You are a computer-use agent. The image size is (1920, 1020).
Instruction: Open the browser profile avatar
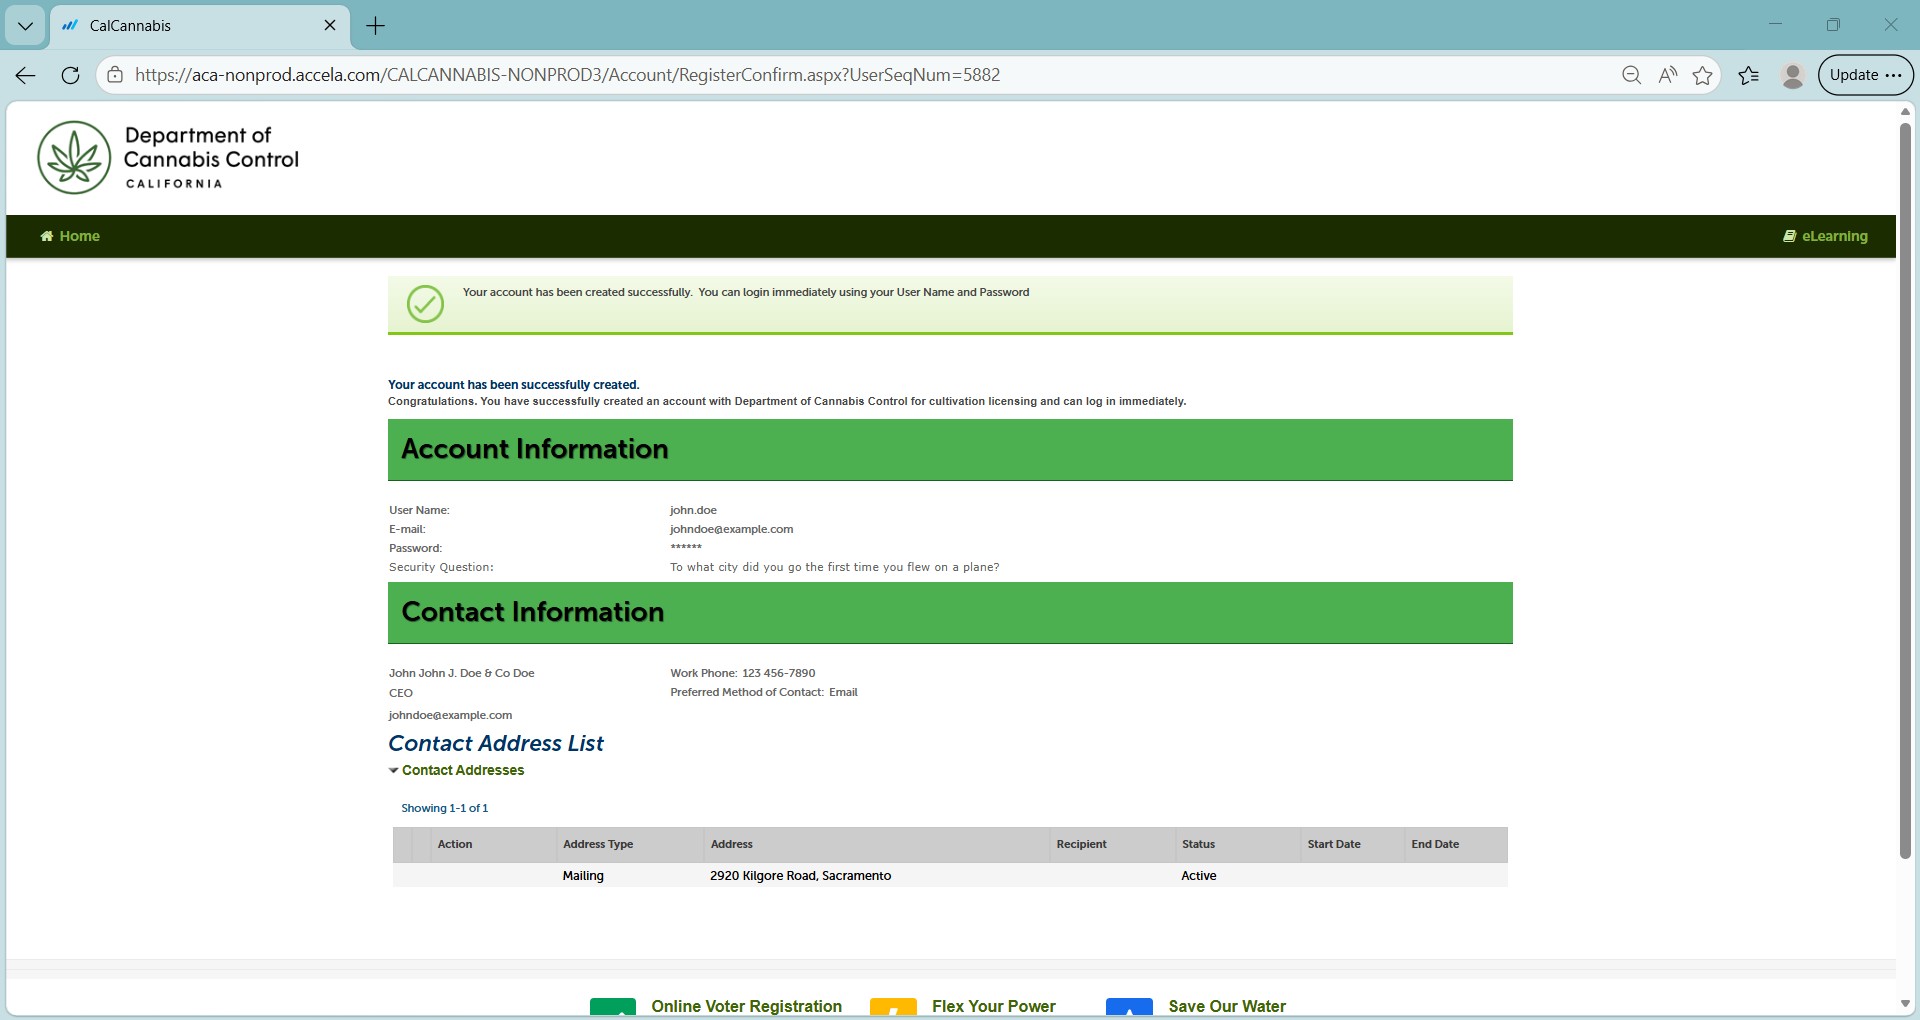1793,75
